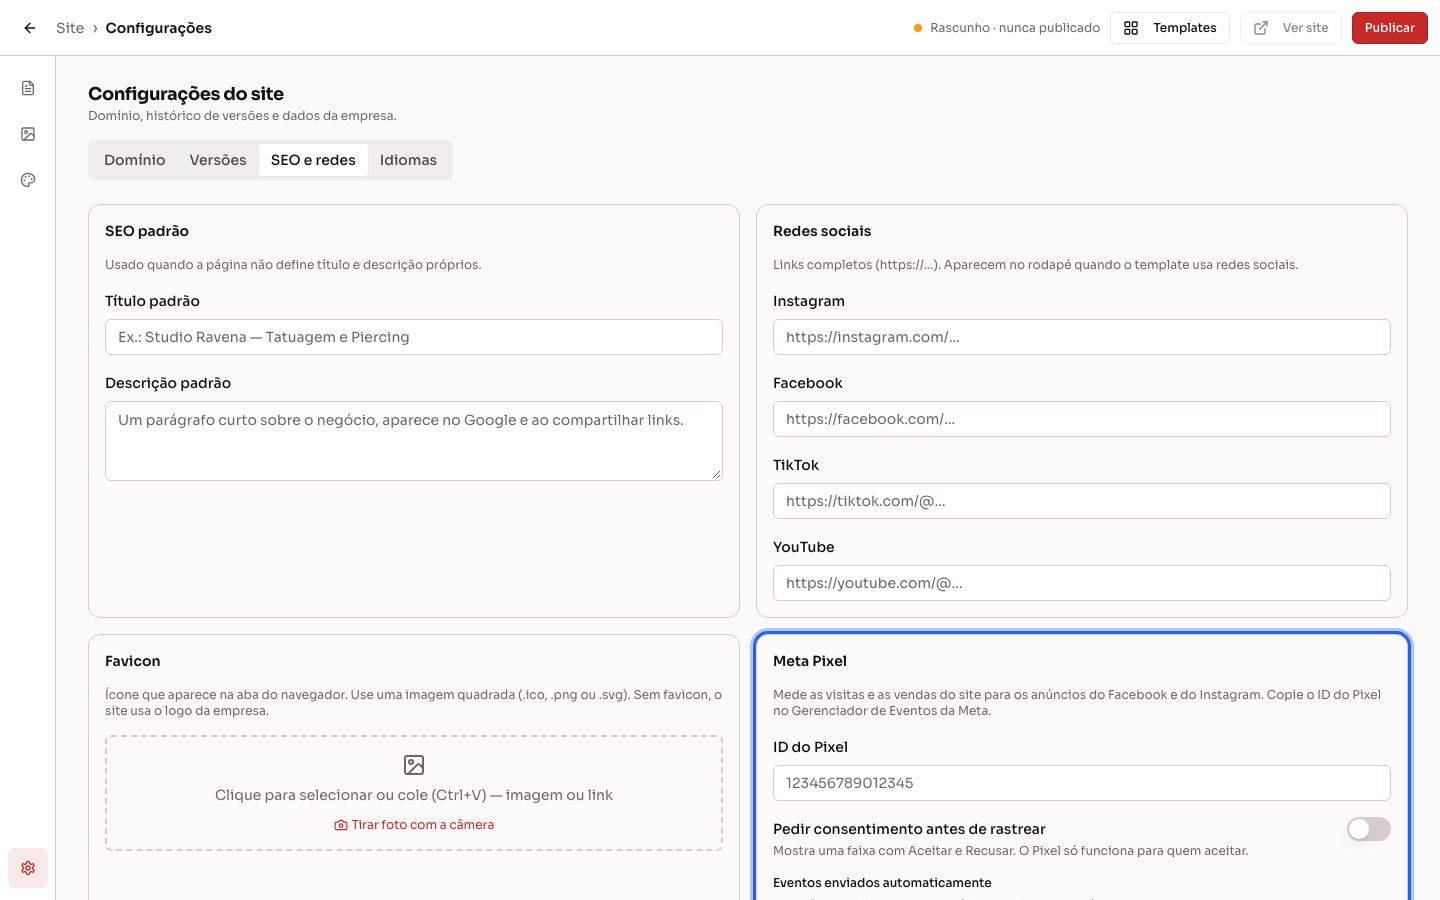The height and width of the screenshot is (900, 1440).
Task: Click the Rascunho · nunca publicado status
Action: [1007, 28]
